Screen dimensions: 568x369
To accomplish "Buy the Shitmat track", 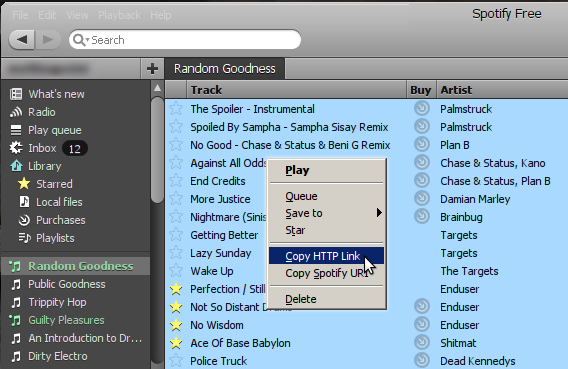I will (x=422, y=343).
